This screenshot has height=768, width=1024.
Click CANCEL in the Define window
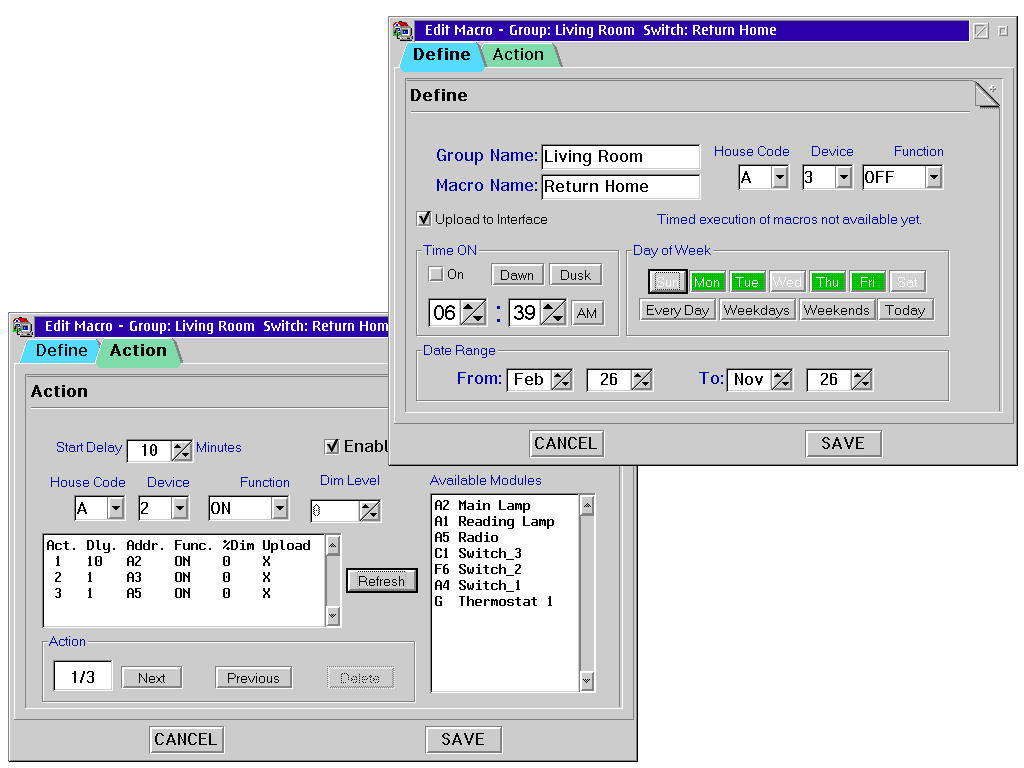(566, 443)
